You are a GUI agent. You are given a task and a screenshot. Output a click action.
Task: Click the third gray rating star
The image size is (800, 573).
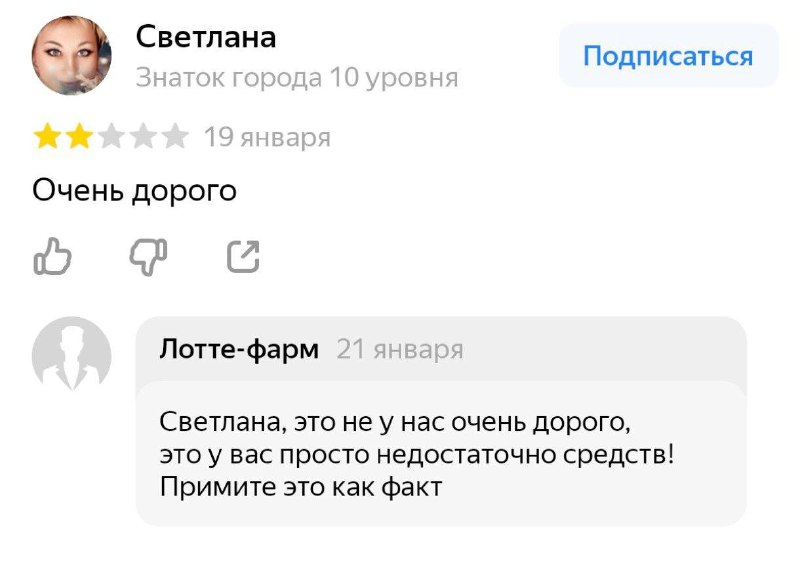coord(111,137)
